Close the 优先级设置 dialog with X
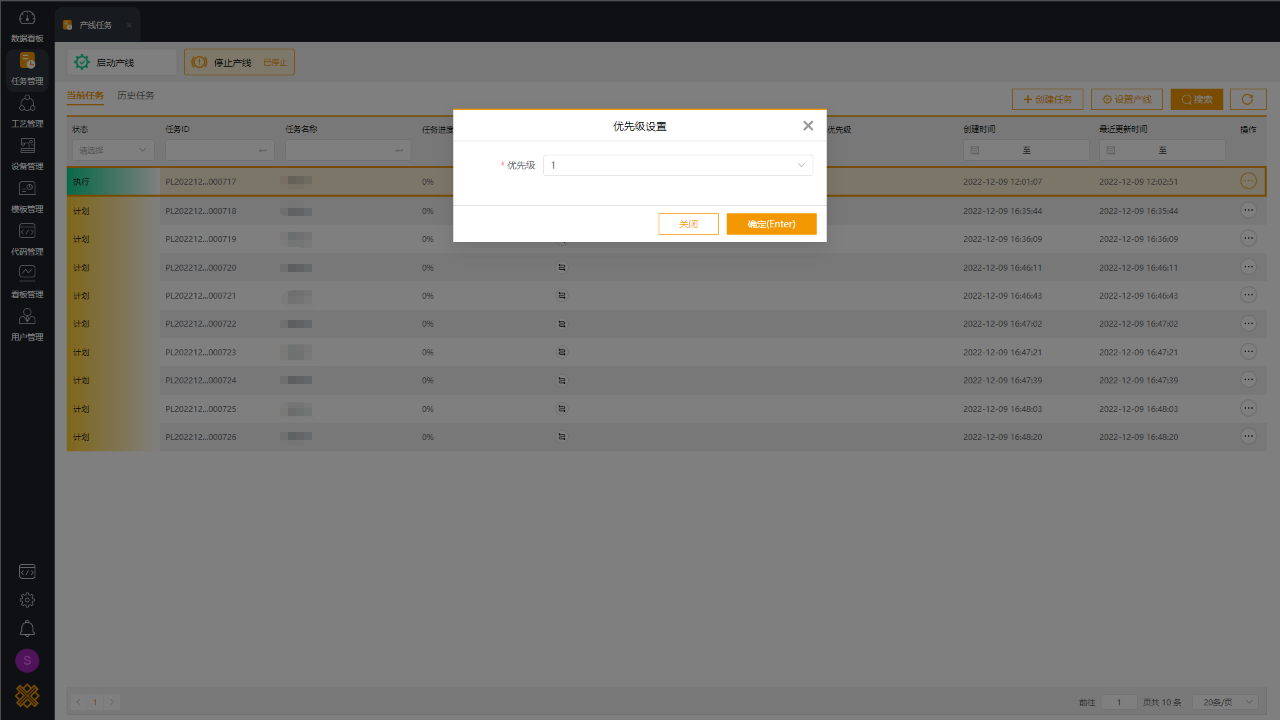 [x=808, y=126]
